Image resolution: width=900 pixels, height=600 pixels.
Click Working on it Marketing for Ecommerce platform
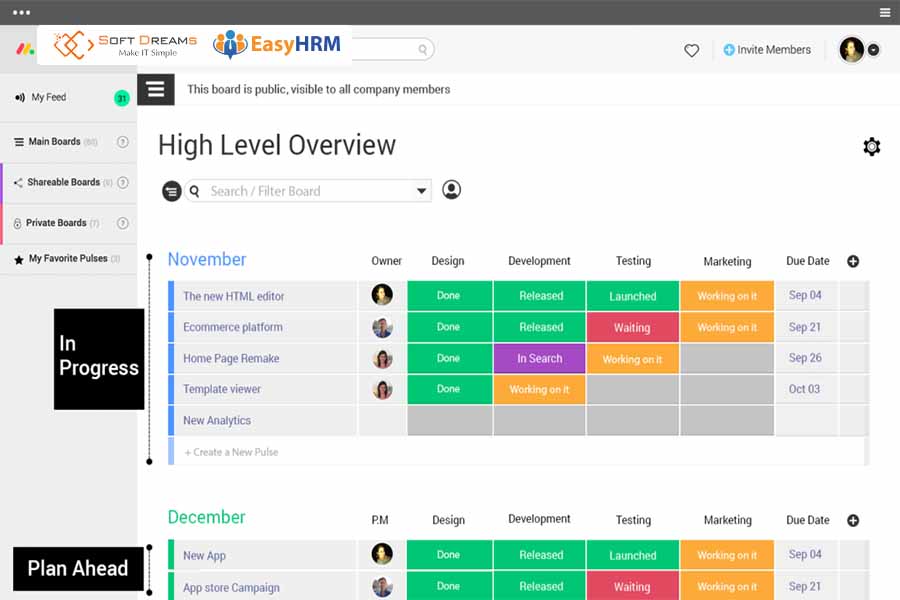pyautogui.click(x=727, y=327)
